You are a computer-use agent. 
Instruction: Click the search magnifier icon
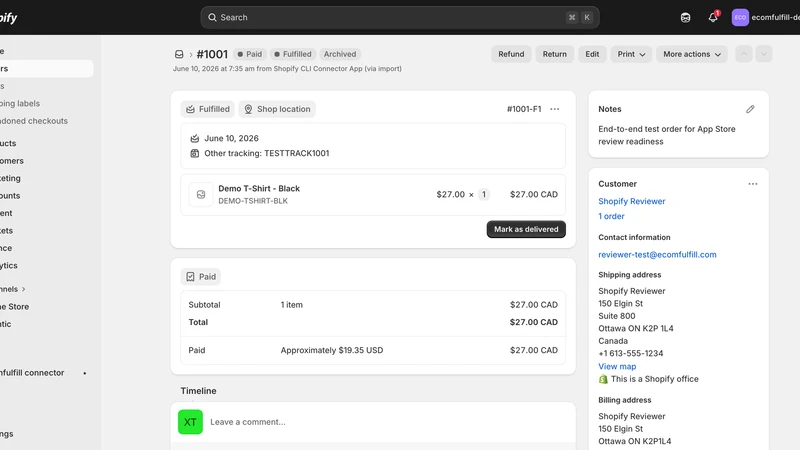point(212,17)
